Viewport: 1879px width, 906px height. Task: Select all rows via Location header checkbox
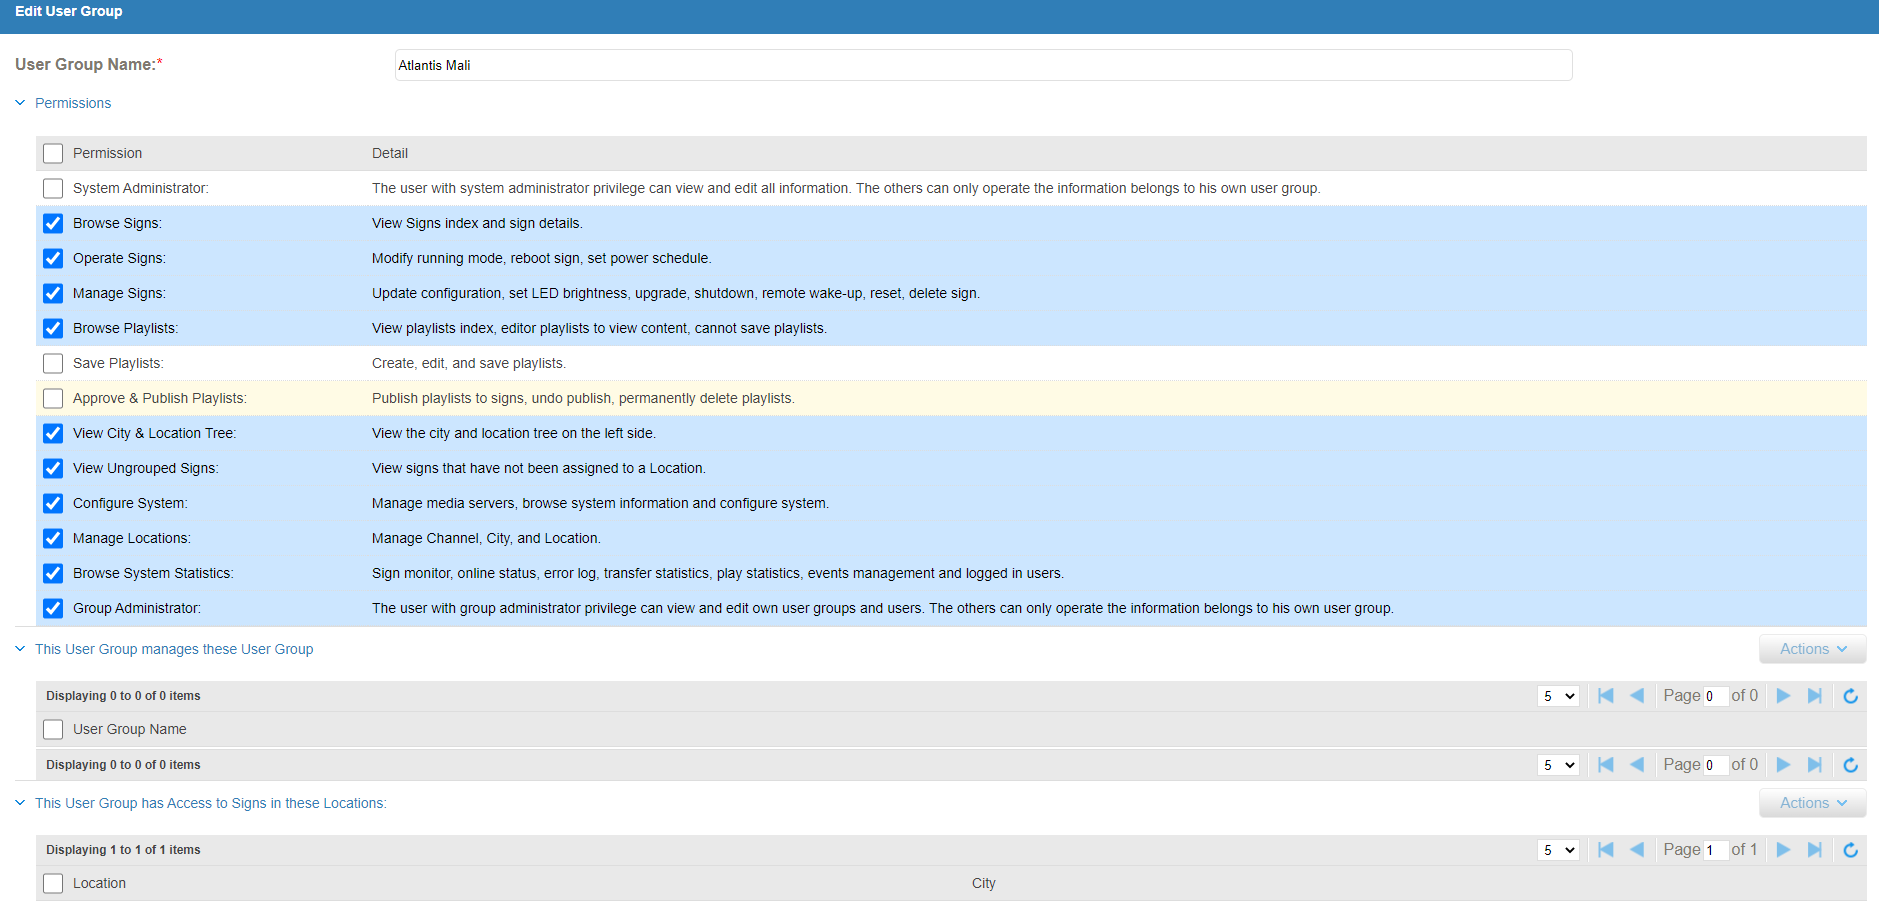click(x=53, y=883)
